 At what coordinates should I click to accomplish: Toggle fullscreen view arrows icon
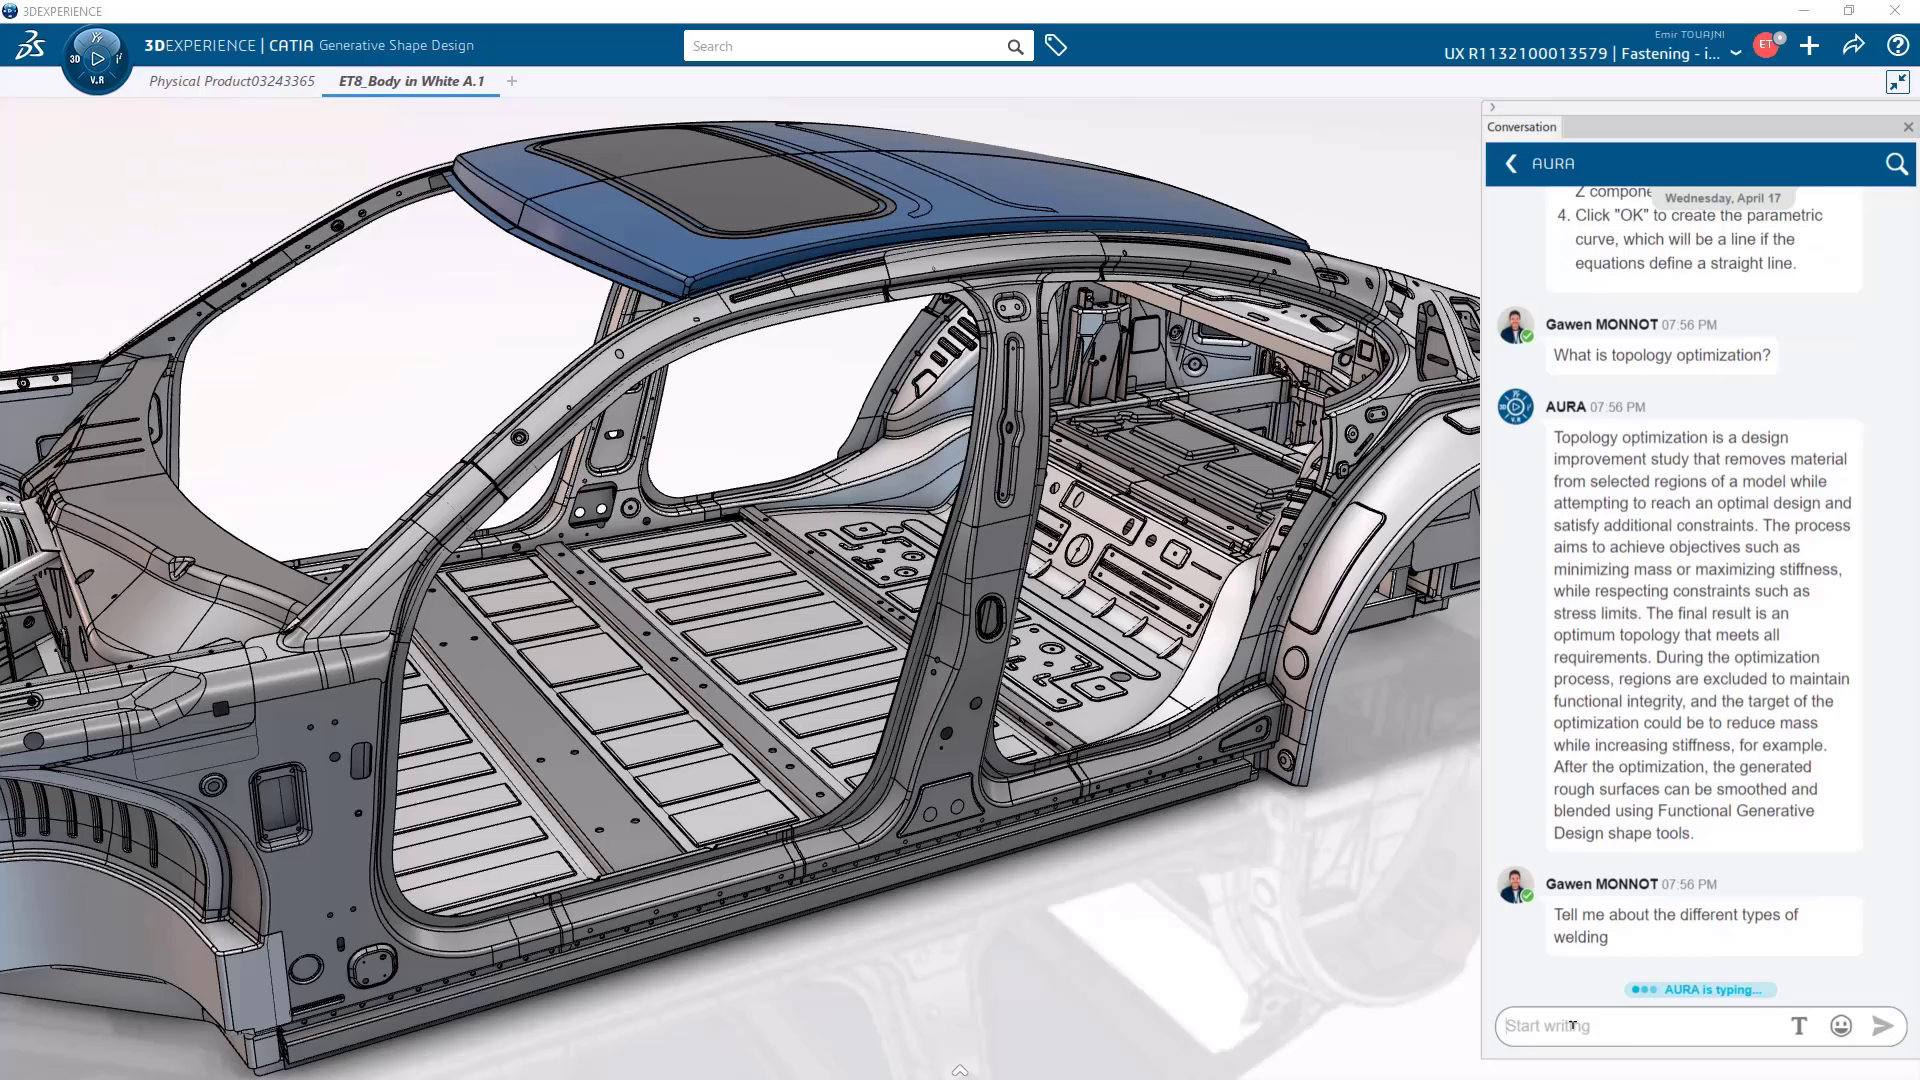tap(1897, 82)
